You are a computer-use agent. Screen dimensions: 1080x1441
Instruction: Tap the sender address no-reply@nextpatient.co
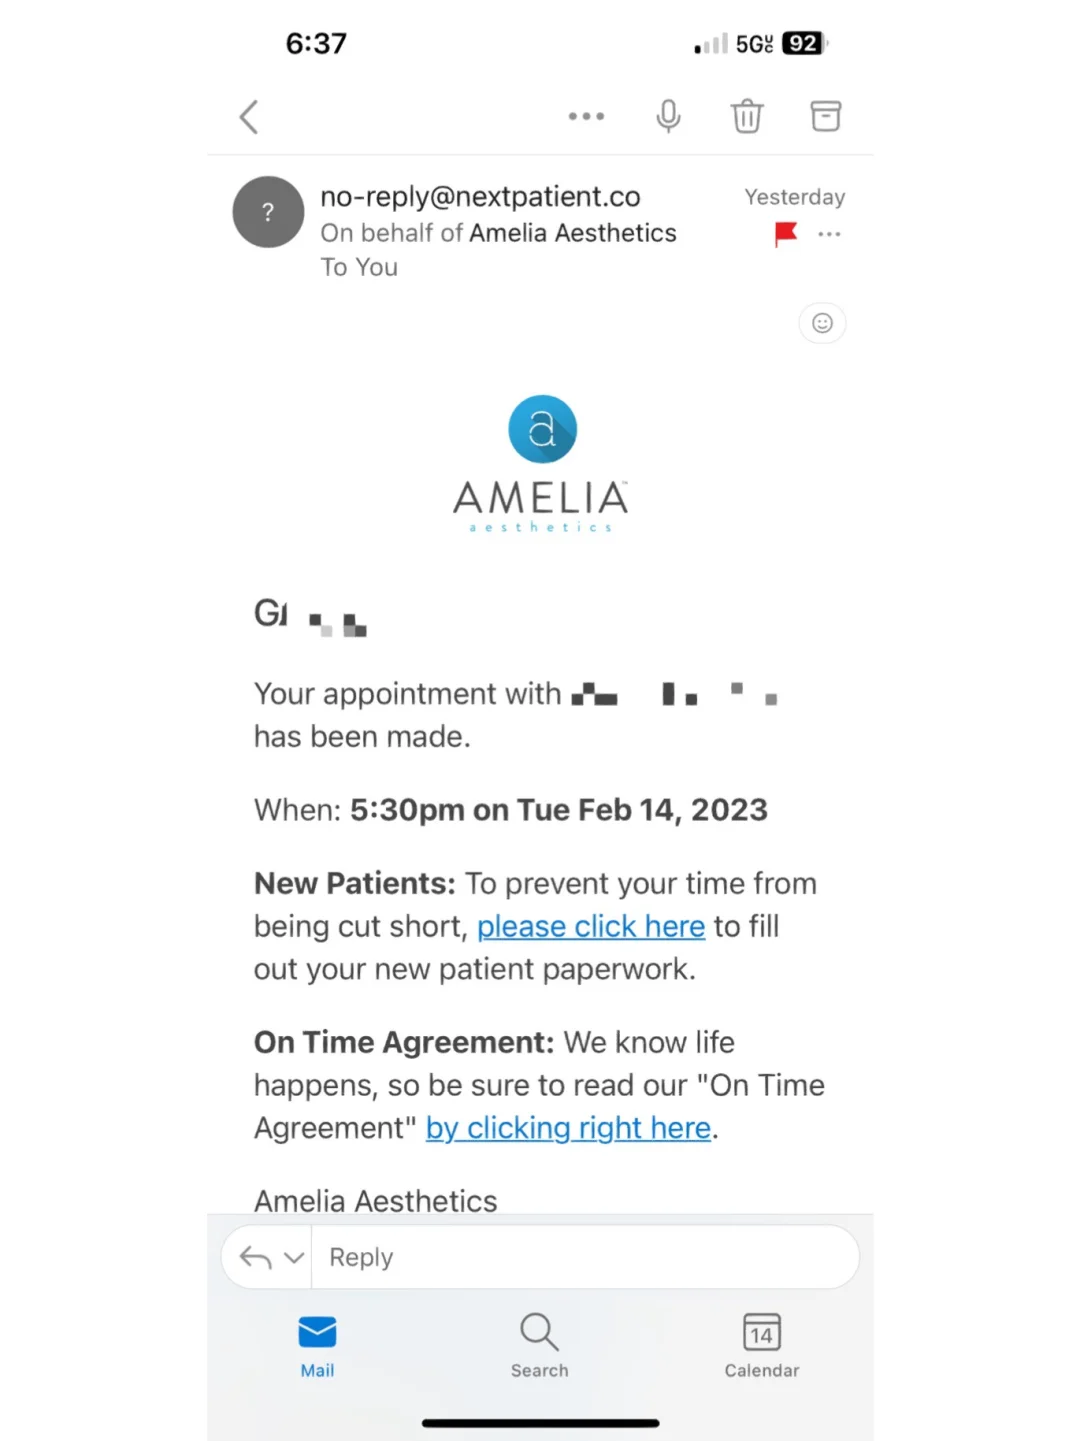480,197
